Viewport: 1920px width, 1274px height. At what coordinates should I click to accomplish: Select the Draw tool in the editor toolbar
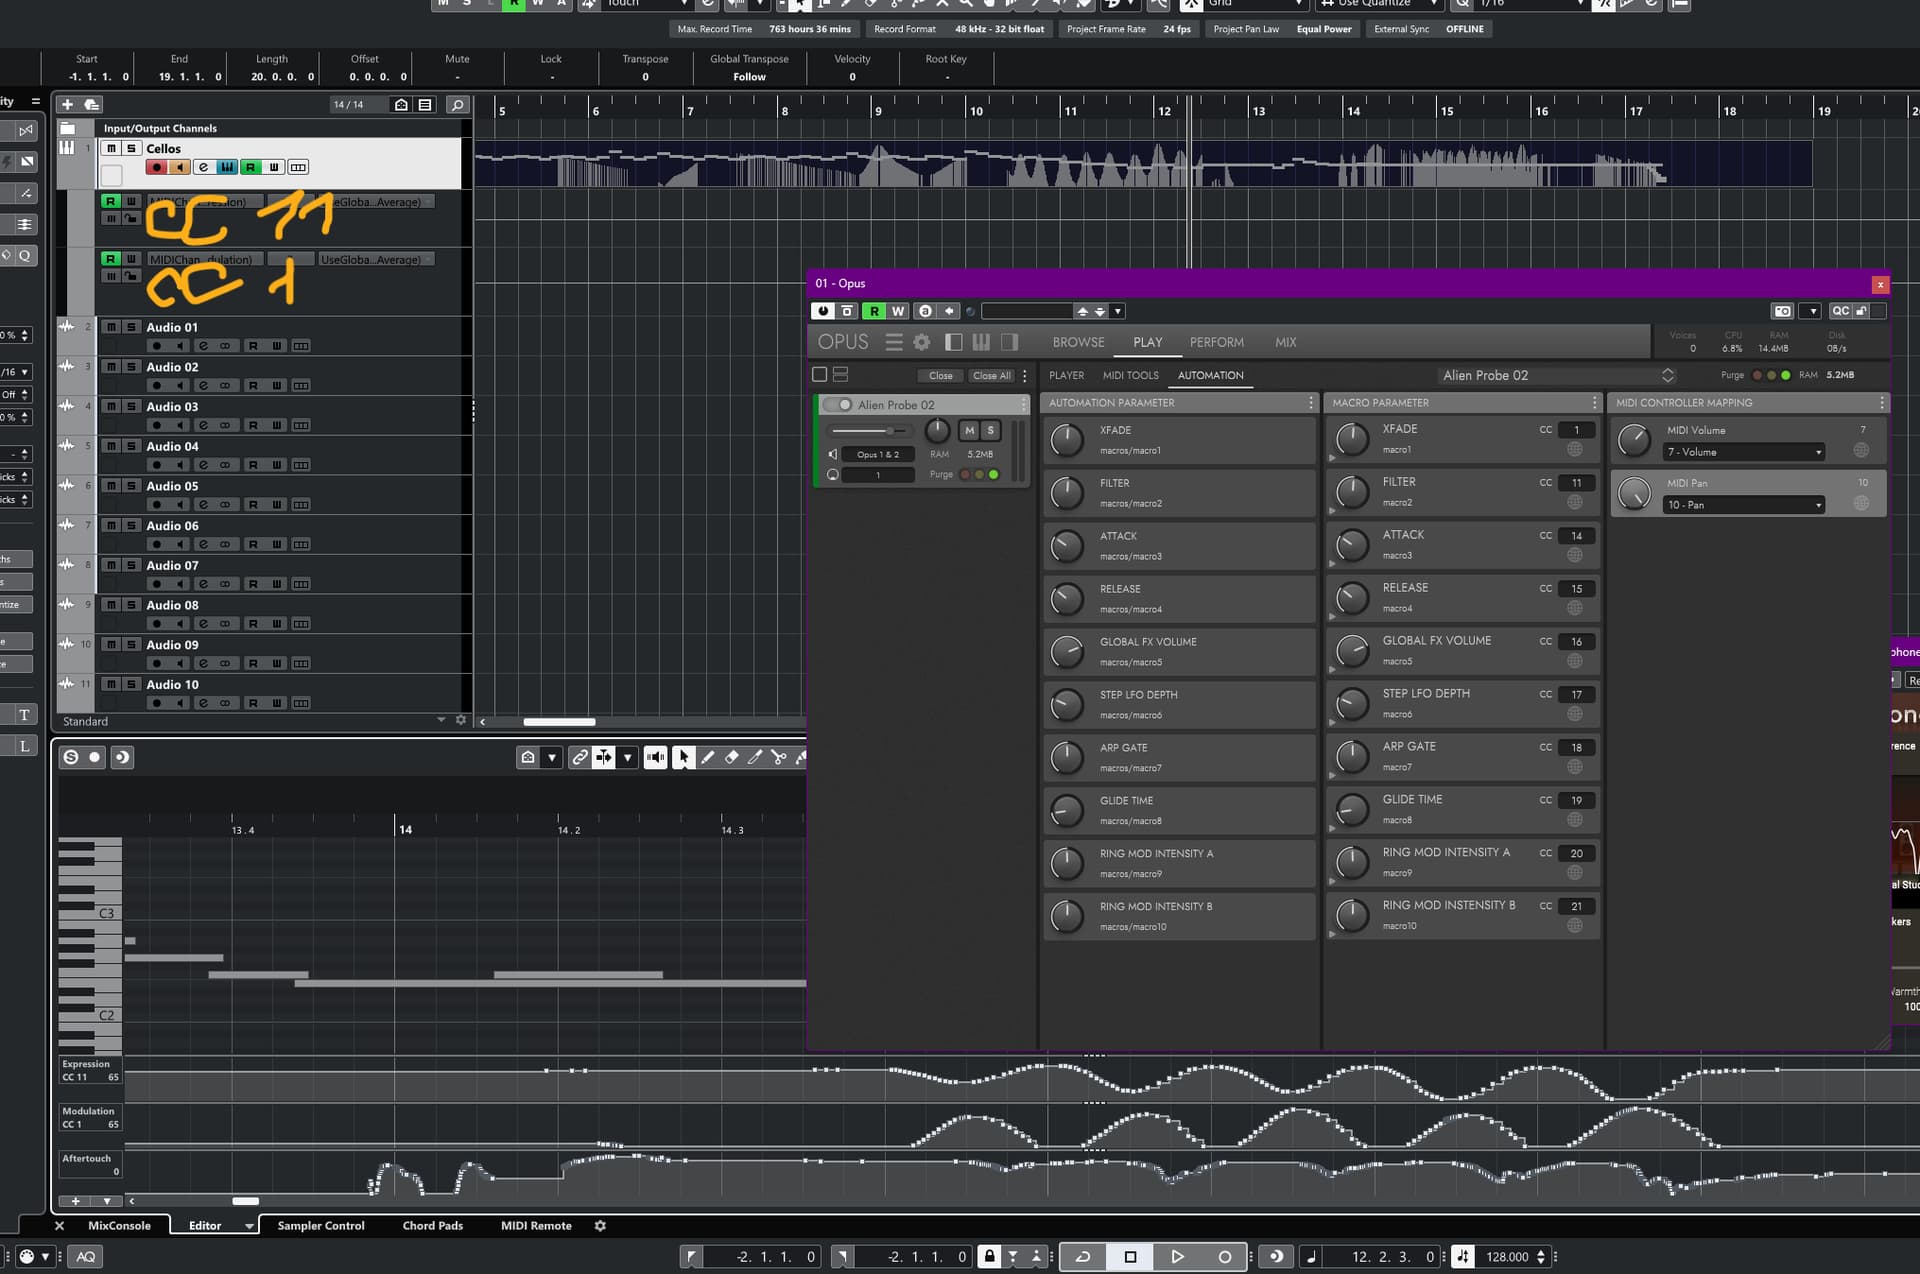(707, 757)
